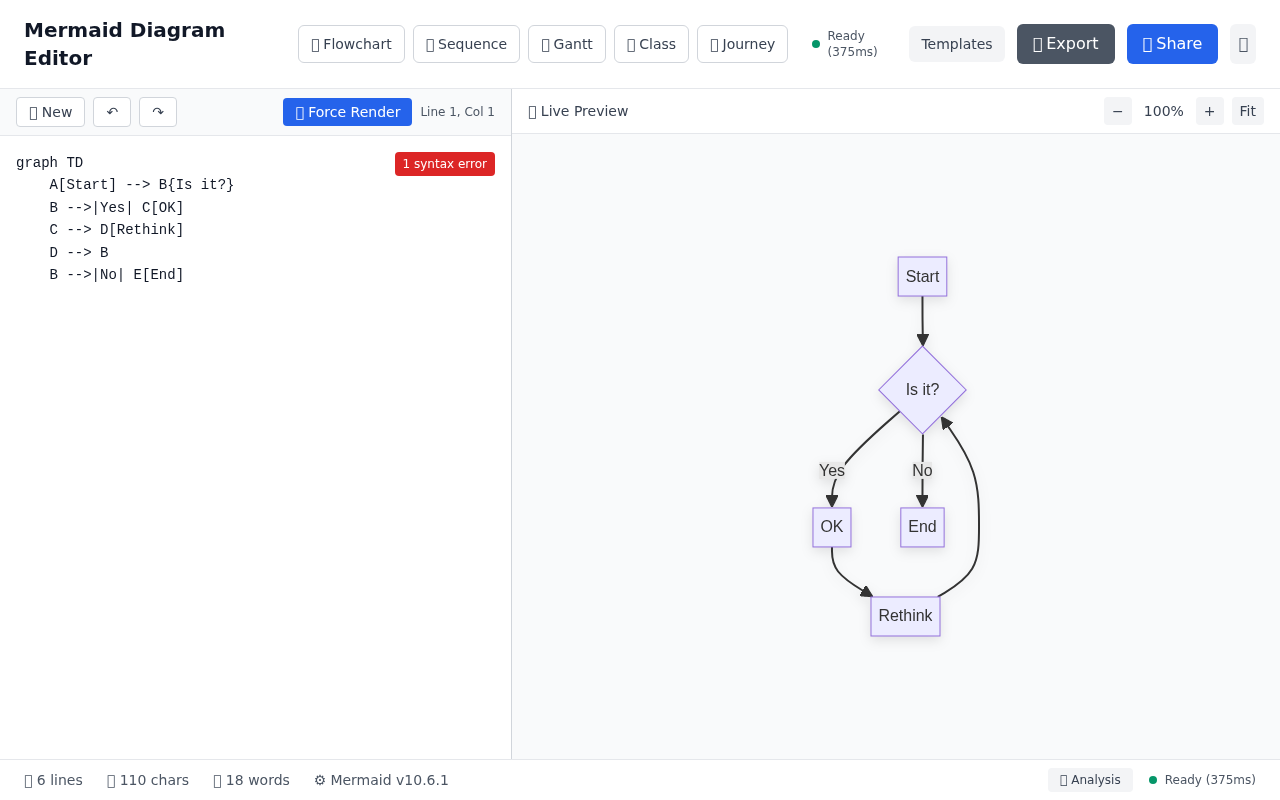Screen dimensions: 1280x800
Task: Click the redo arrow button
Action: click(158, 112)
